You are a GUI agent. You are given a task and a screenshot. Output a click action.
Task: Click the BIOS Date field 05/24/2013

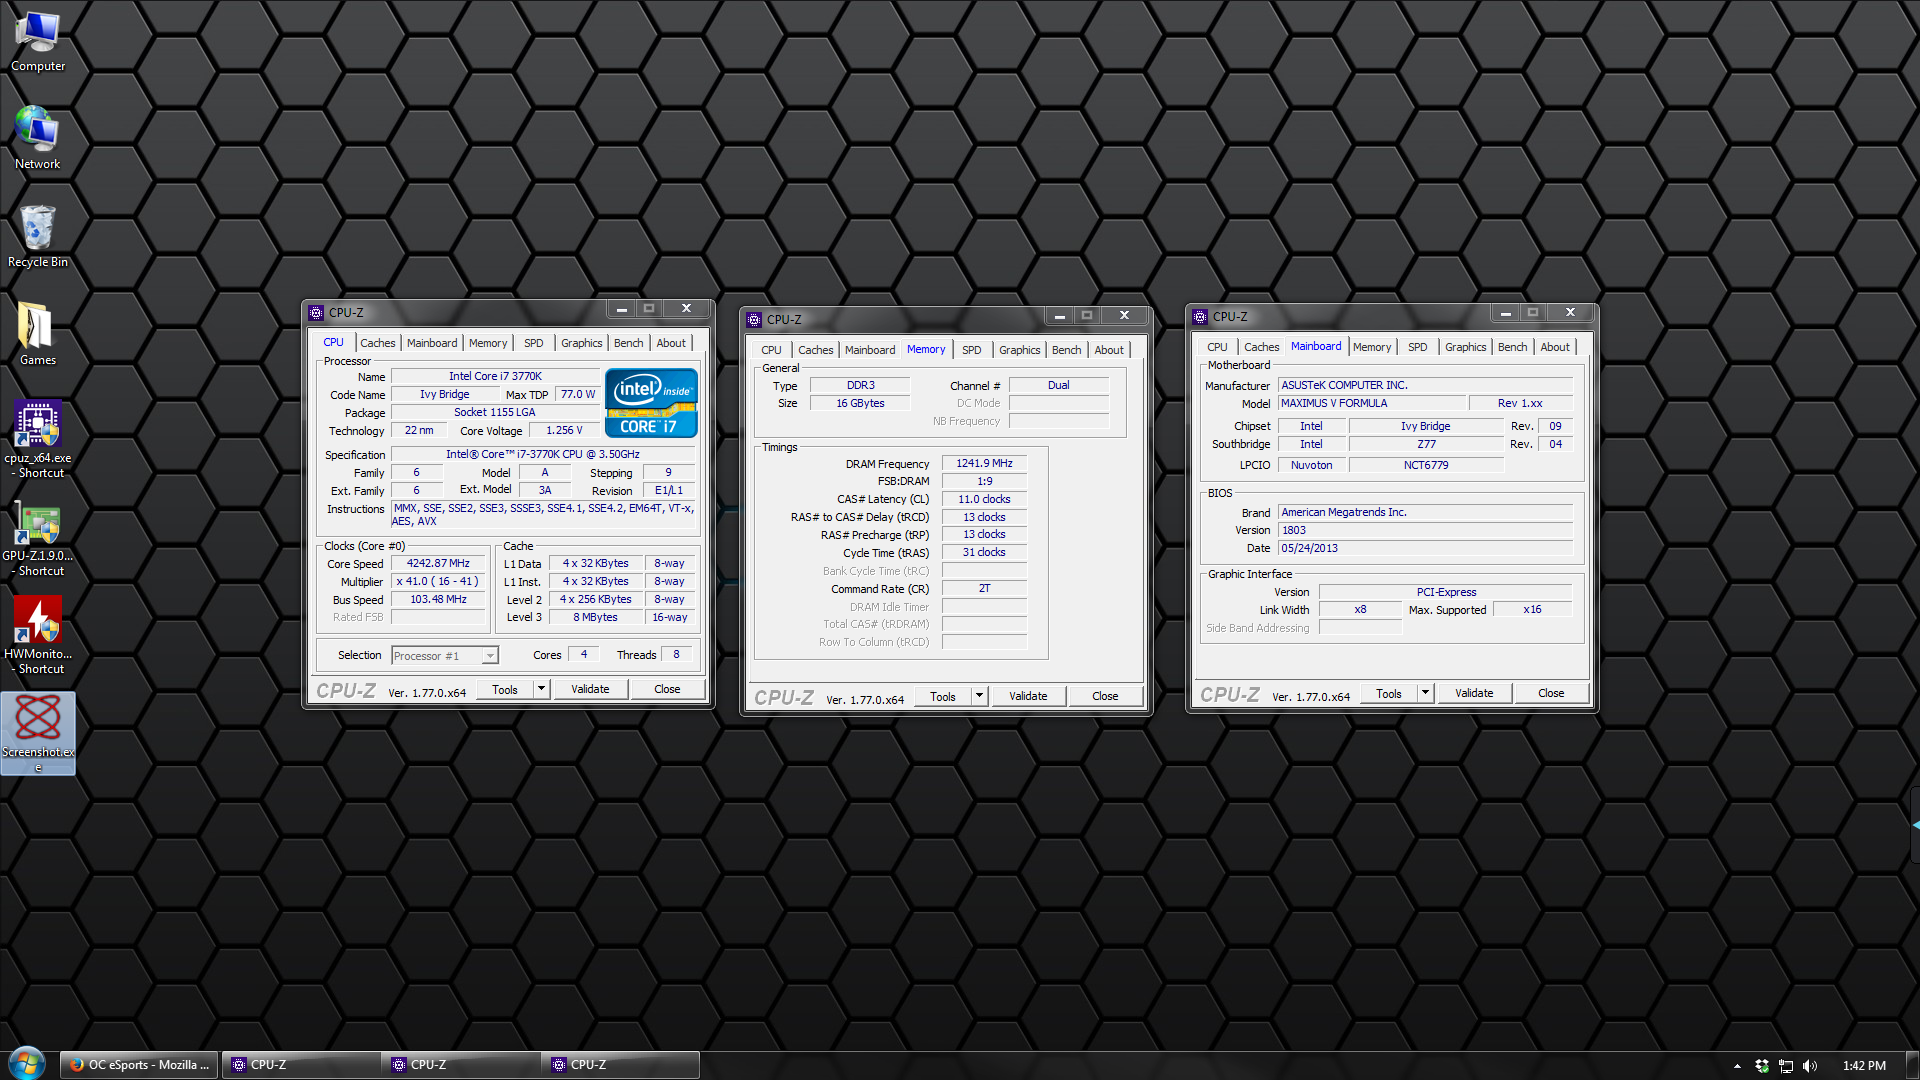1425,549
